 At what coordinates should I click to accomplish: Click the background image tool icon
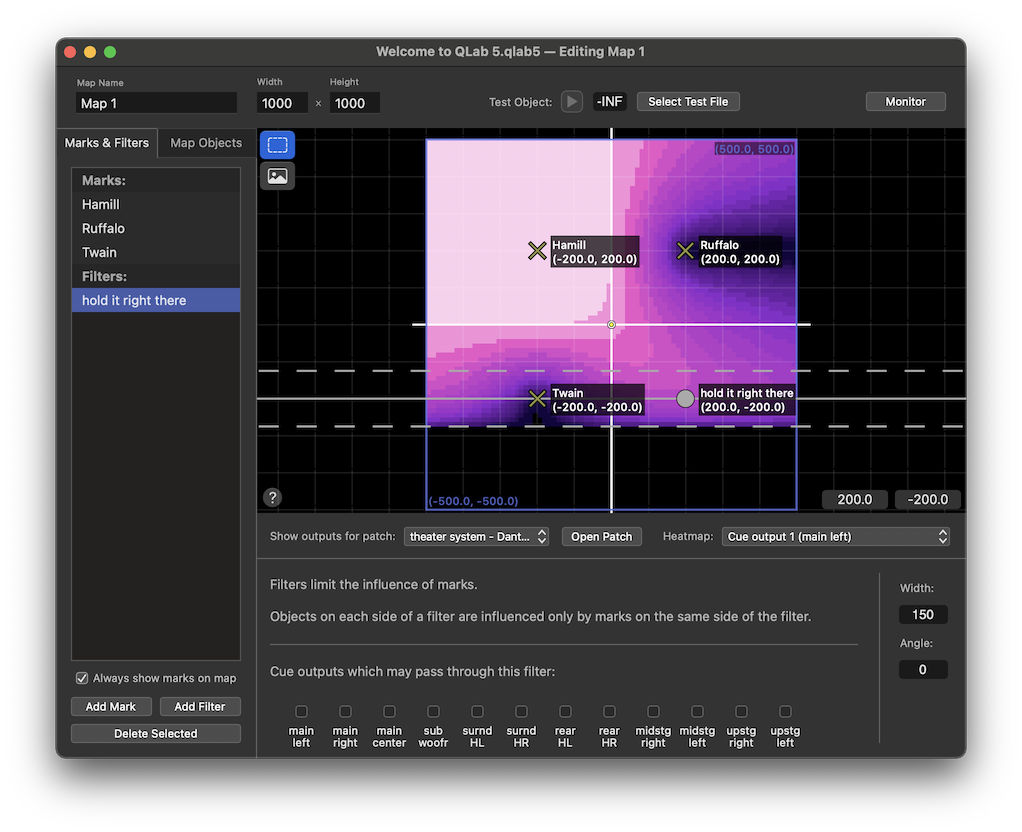click(x=277, y=176)
